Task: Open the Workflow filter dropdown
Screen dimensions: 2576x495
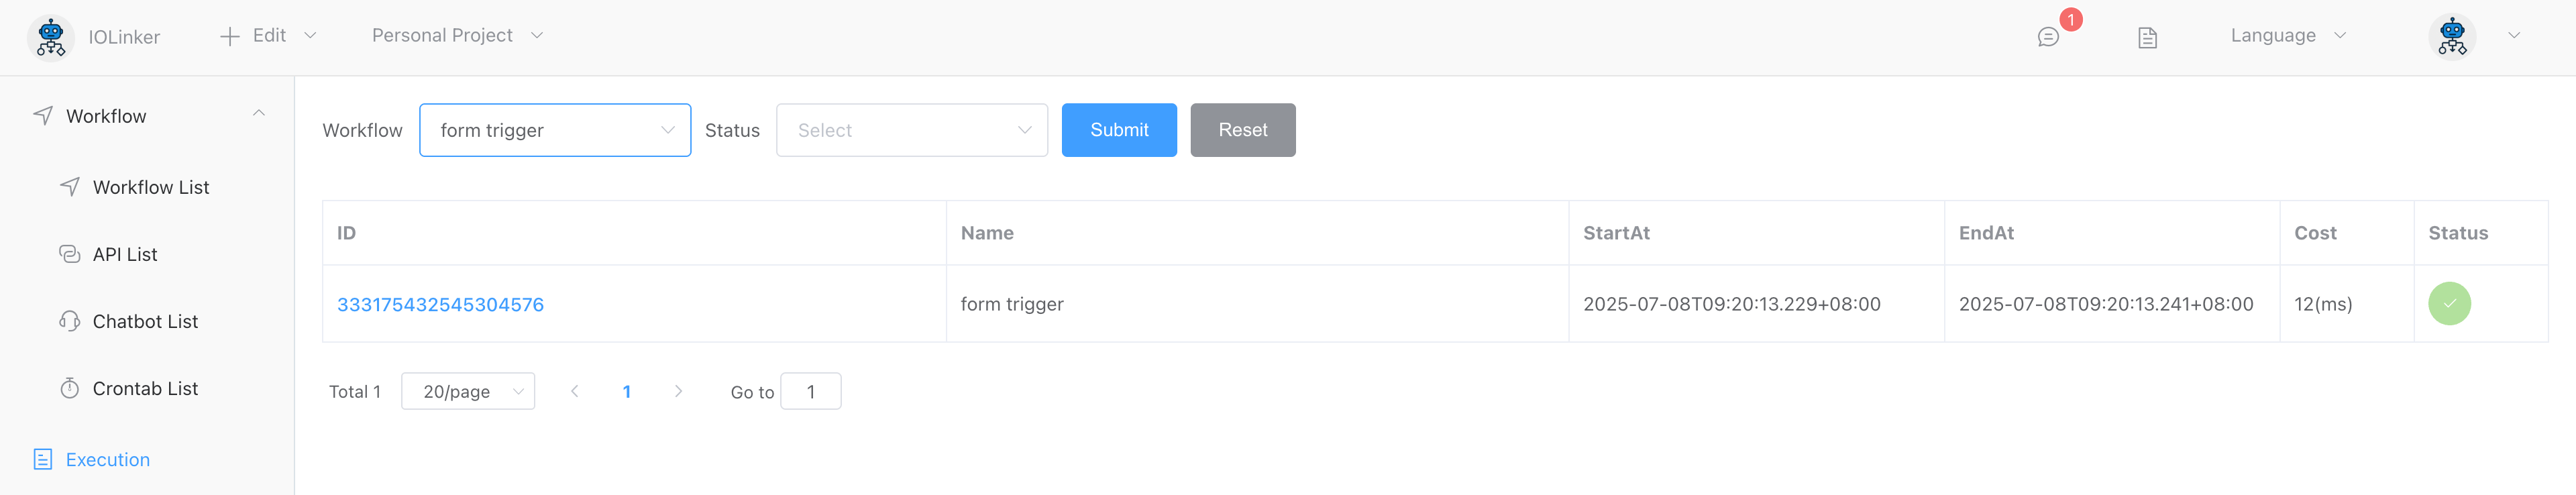Action: pos(555,130)
